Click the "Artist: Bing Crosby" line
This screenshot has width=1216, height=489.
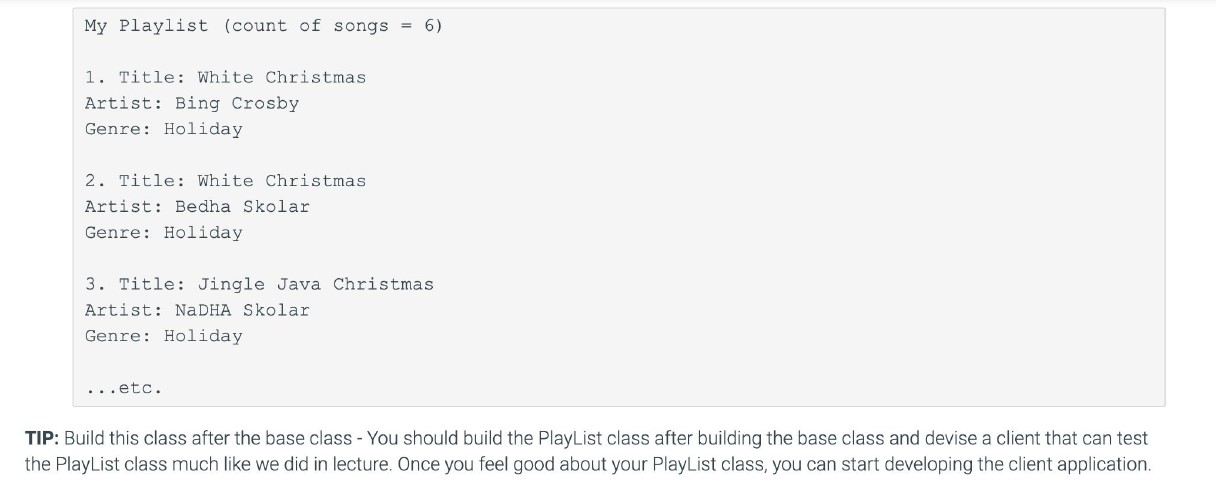coord(192,104)
